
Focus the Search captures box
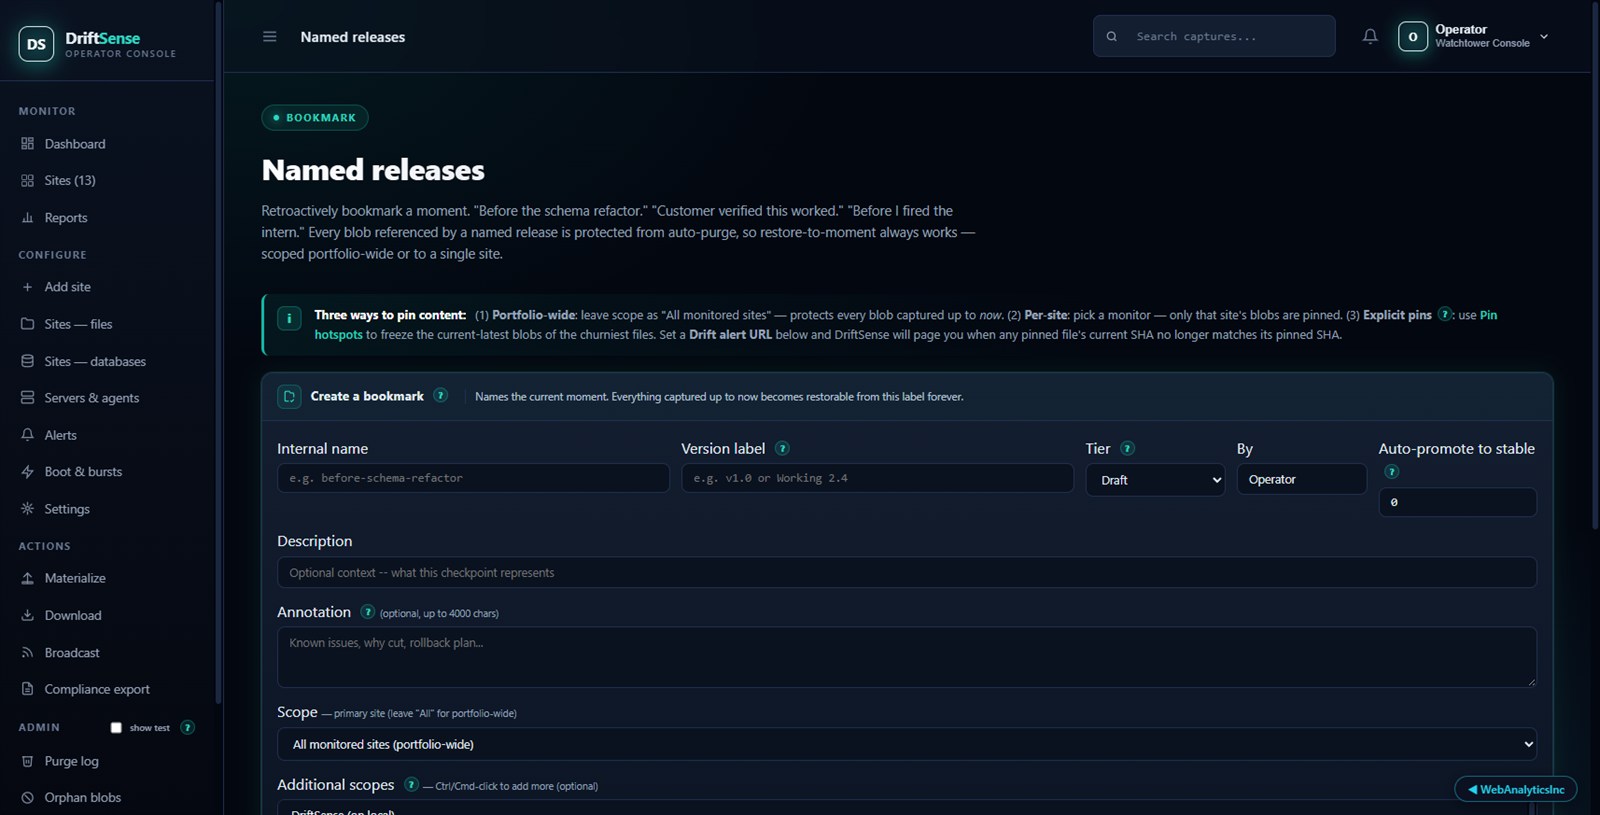click(x=1214, y=36)
